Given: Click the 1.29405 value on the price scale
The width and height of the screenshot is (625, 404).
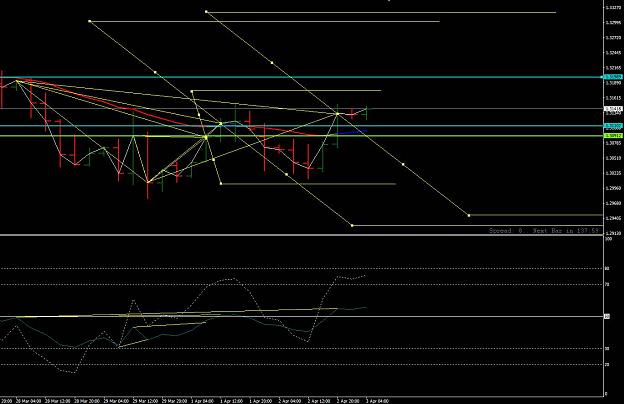Looking at the screenshot, I should (x=613, y=218).
